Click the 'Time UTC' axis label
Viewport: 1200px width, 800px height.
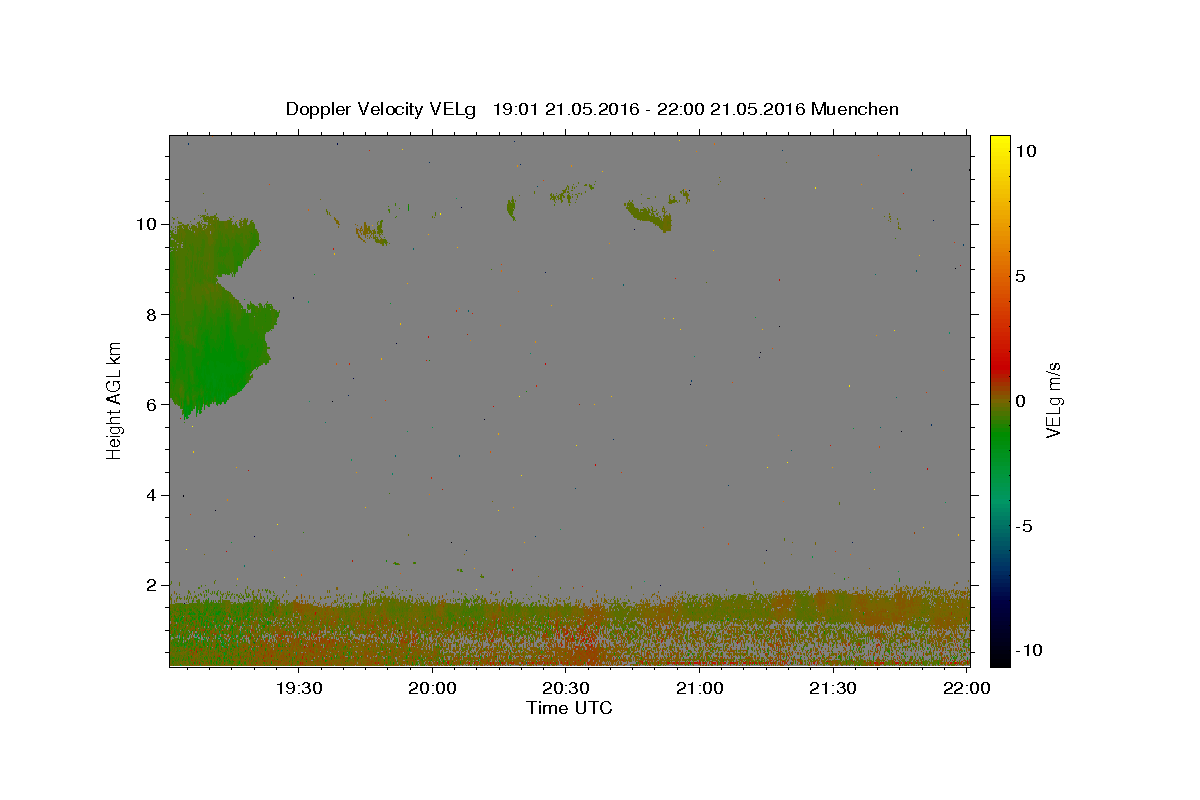tap(569, 708)
